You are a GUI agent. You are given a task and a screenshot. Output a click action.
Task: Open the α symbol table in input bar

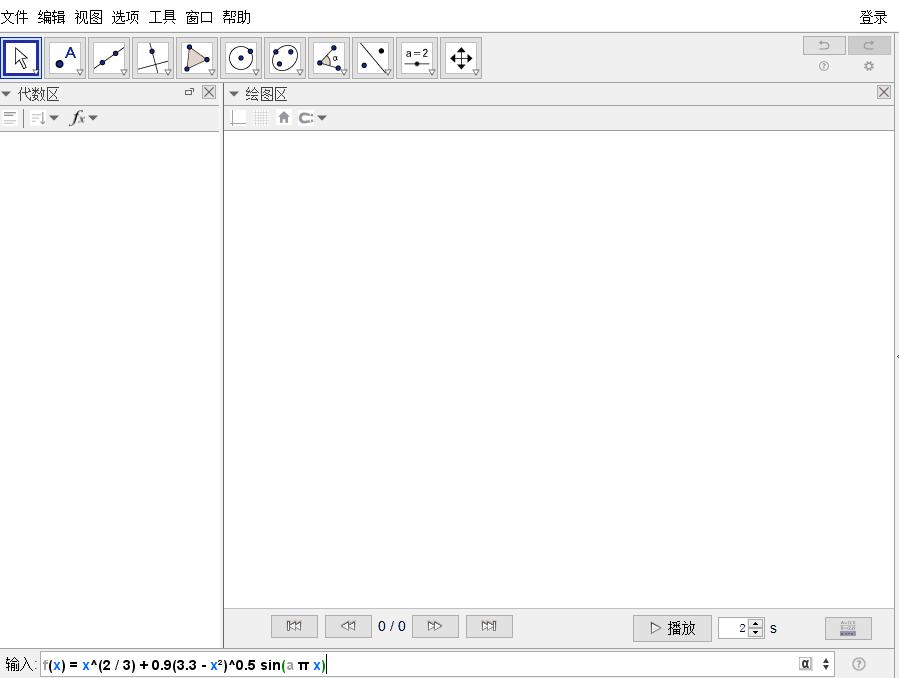click(806, 664)
